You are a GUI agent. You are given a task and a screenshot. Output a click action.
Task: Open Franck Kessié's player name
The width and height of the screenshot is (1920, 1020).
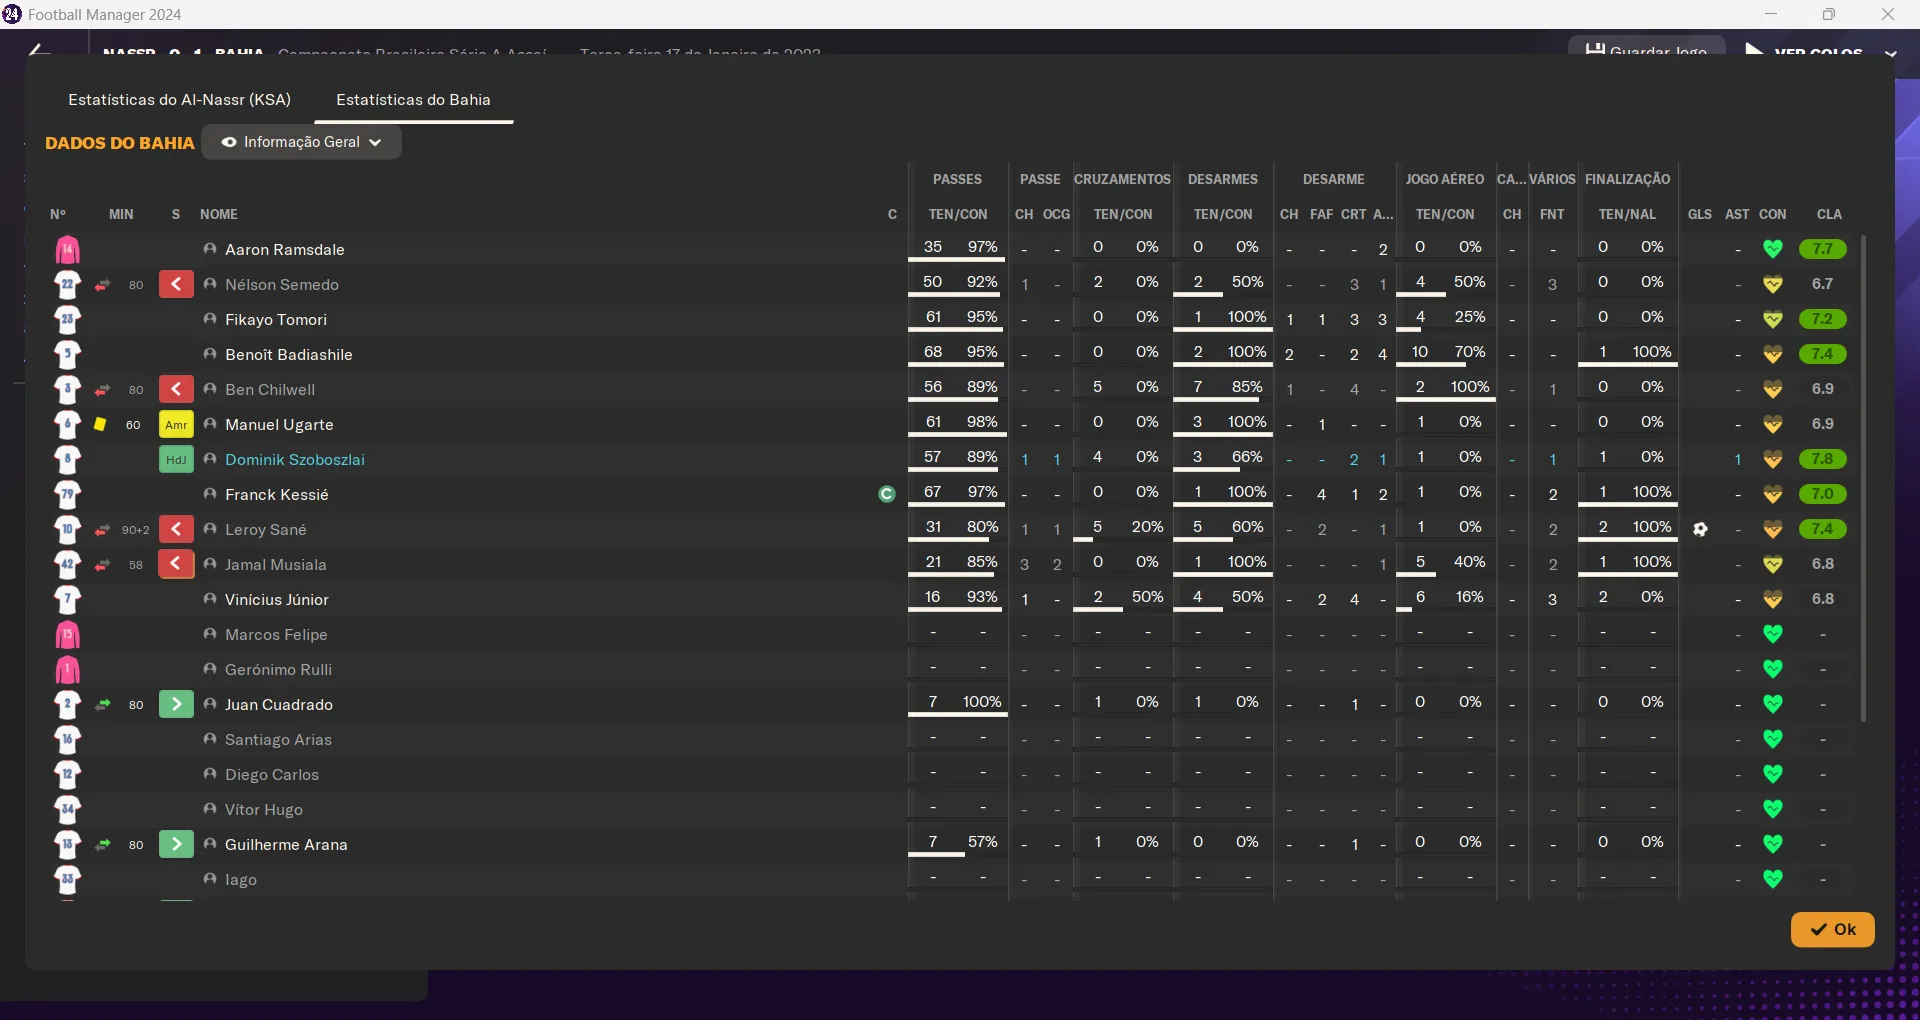tap(276, 495)
